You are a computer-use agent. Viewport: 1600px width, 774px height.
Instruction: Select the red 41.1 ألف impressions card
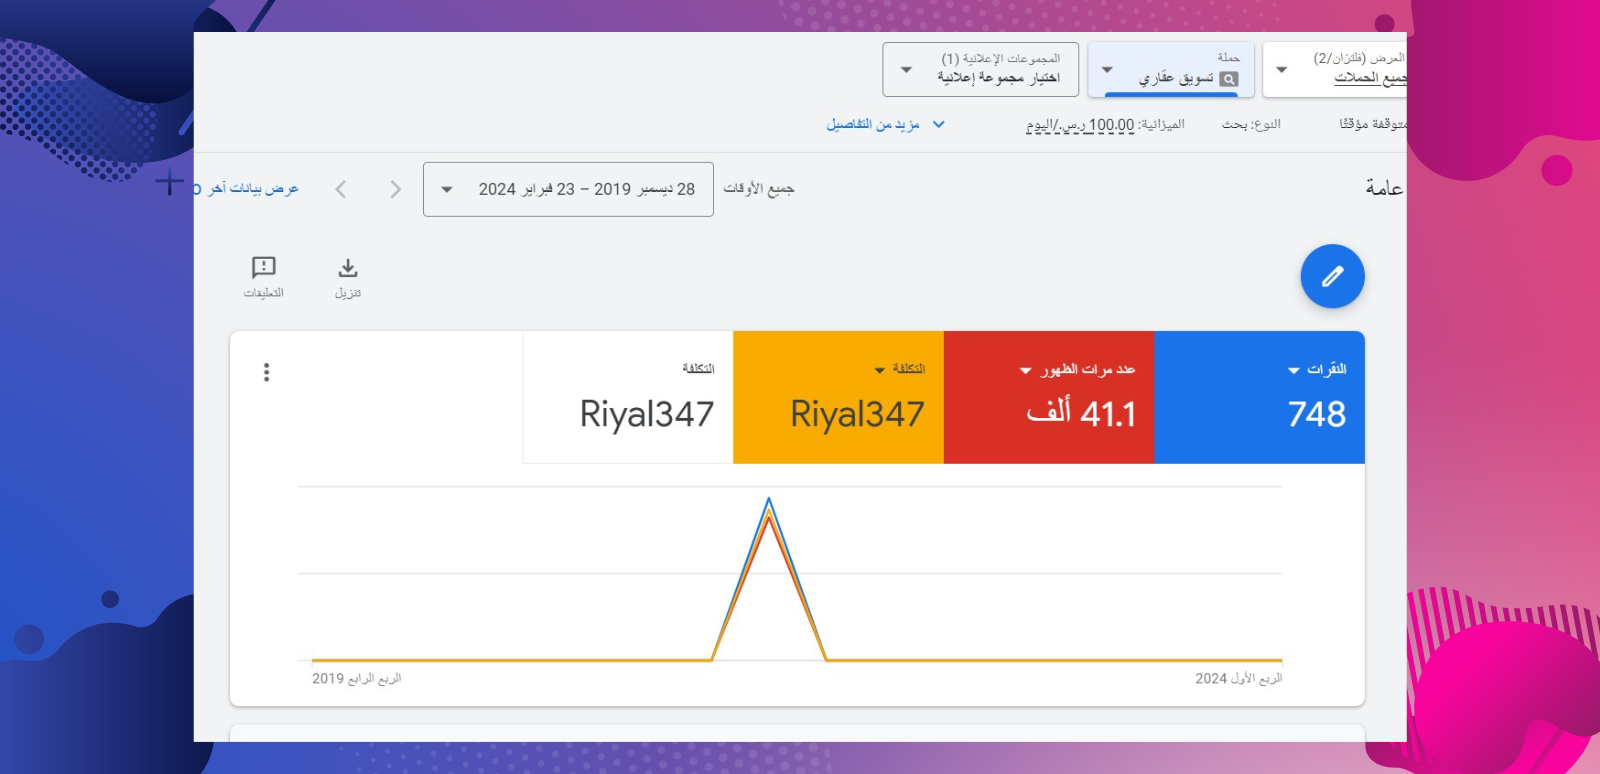(1049, 397)
